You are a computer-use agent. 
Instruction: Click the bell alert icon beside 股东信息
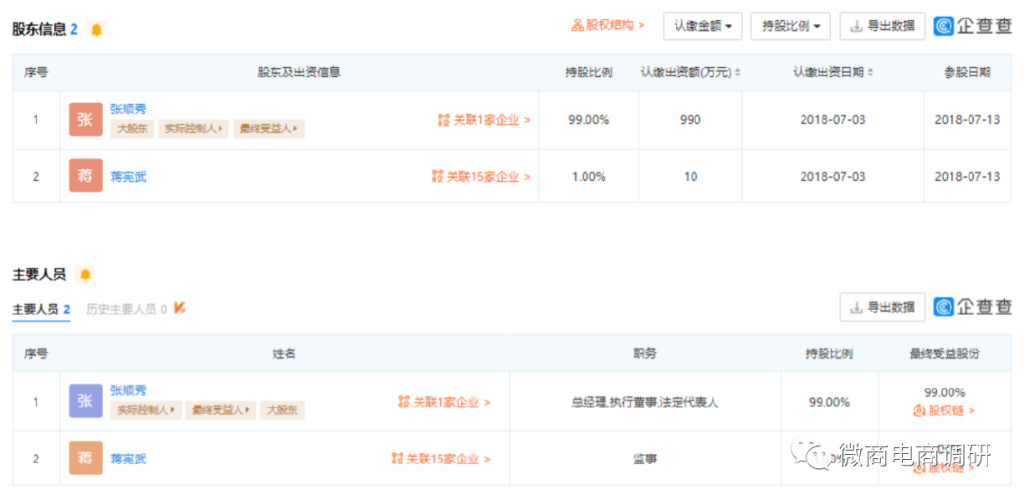97,29
